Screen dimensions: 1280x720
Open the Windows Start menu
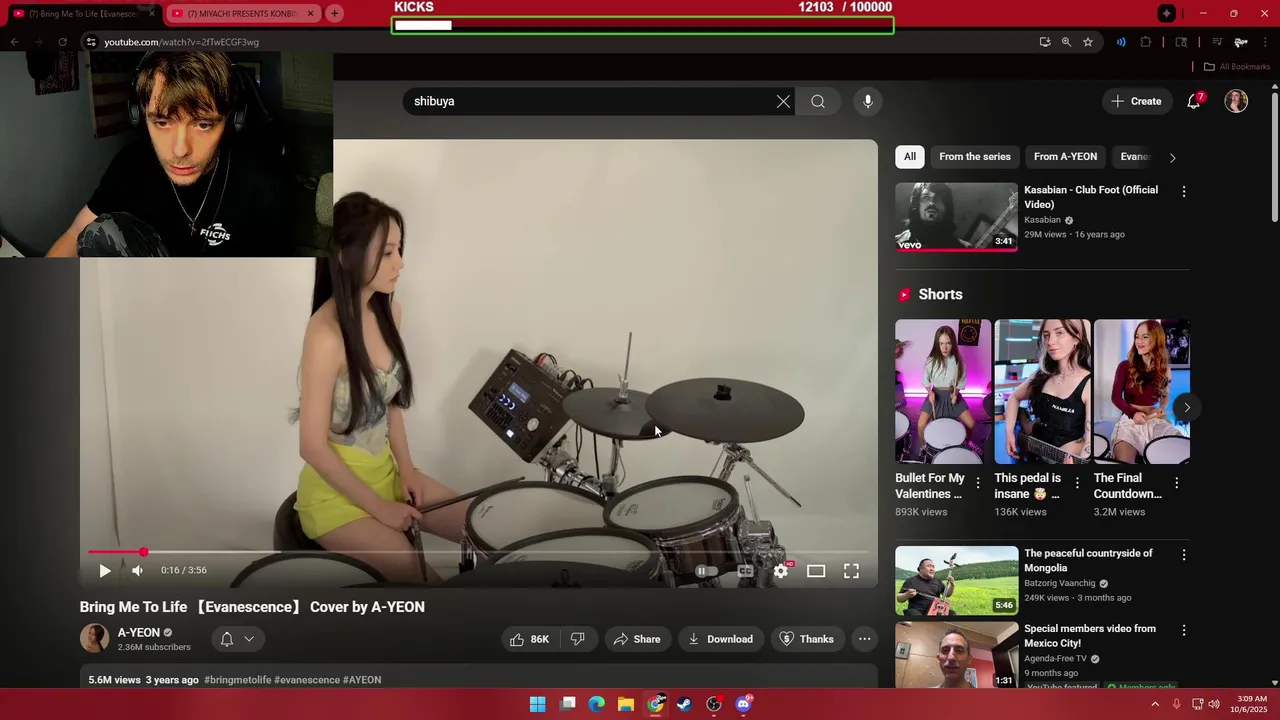[x=537, y=704]
